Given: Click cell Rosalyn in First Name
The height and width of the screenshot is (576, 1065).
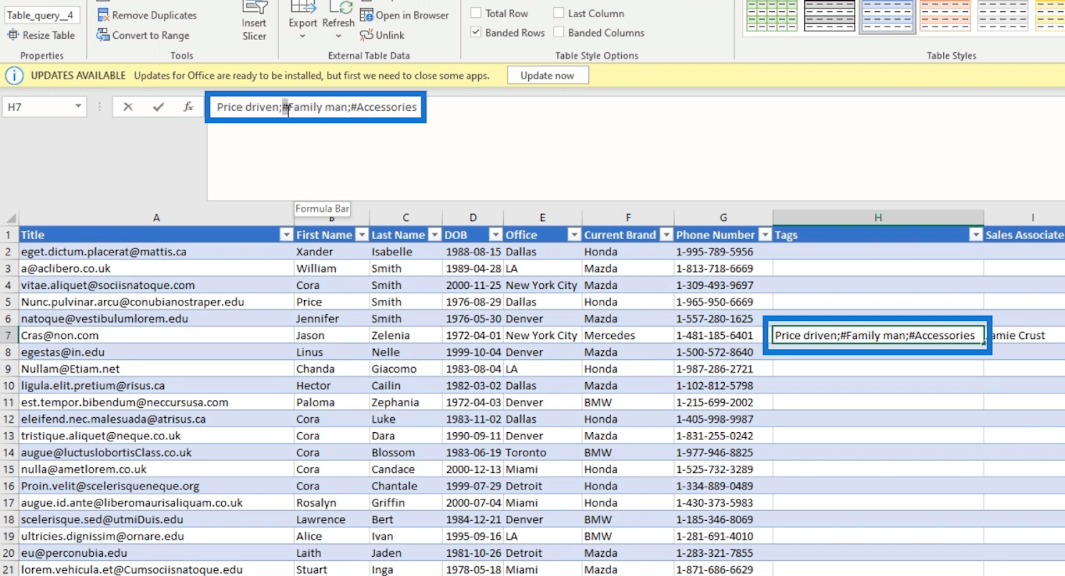Looking at the screenshot, I should [331, 503].
